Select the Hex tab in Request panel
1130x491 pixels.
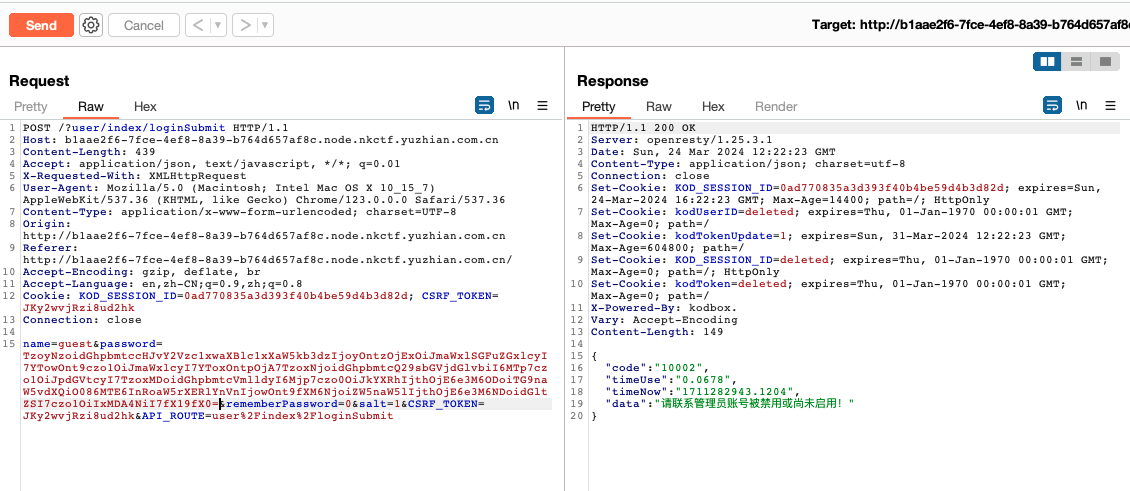pyautogui.click(x=145, y=106)
